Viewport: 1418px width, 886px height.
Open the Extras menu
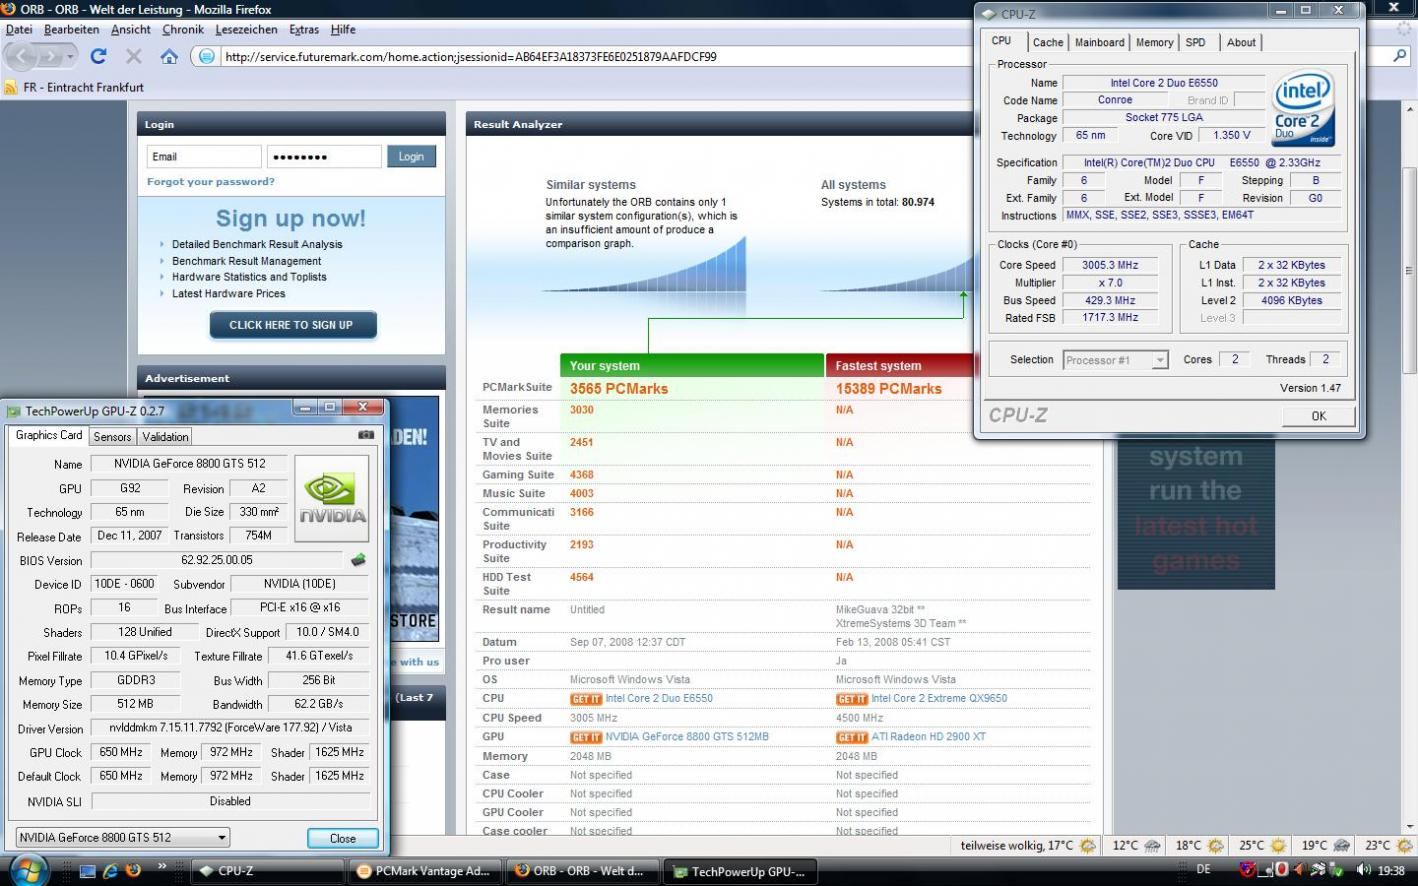304,30
